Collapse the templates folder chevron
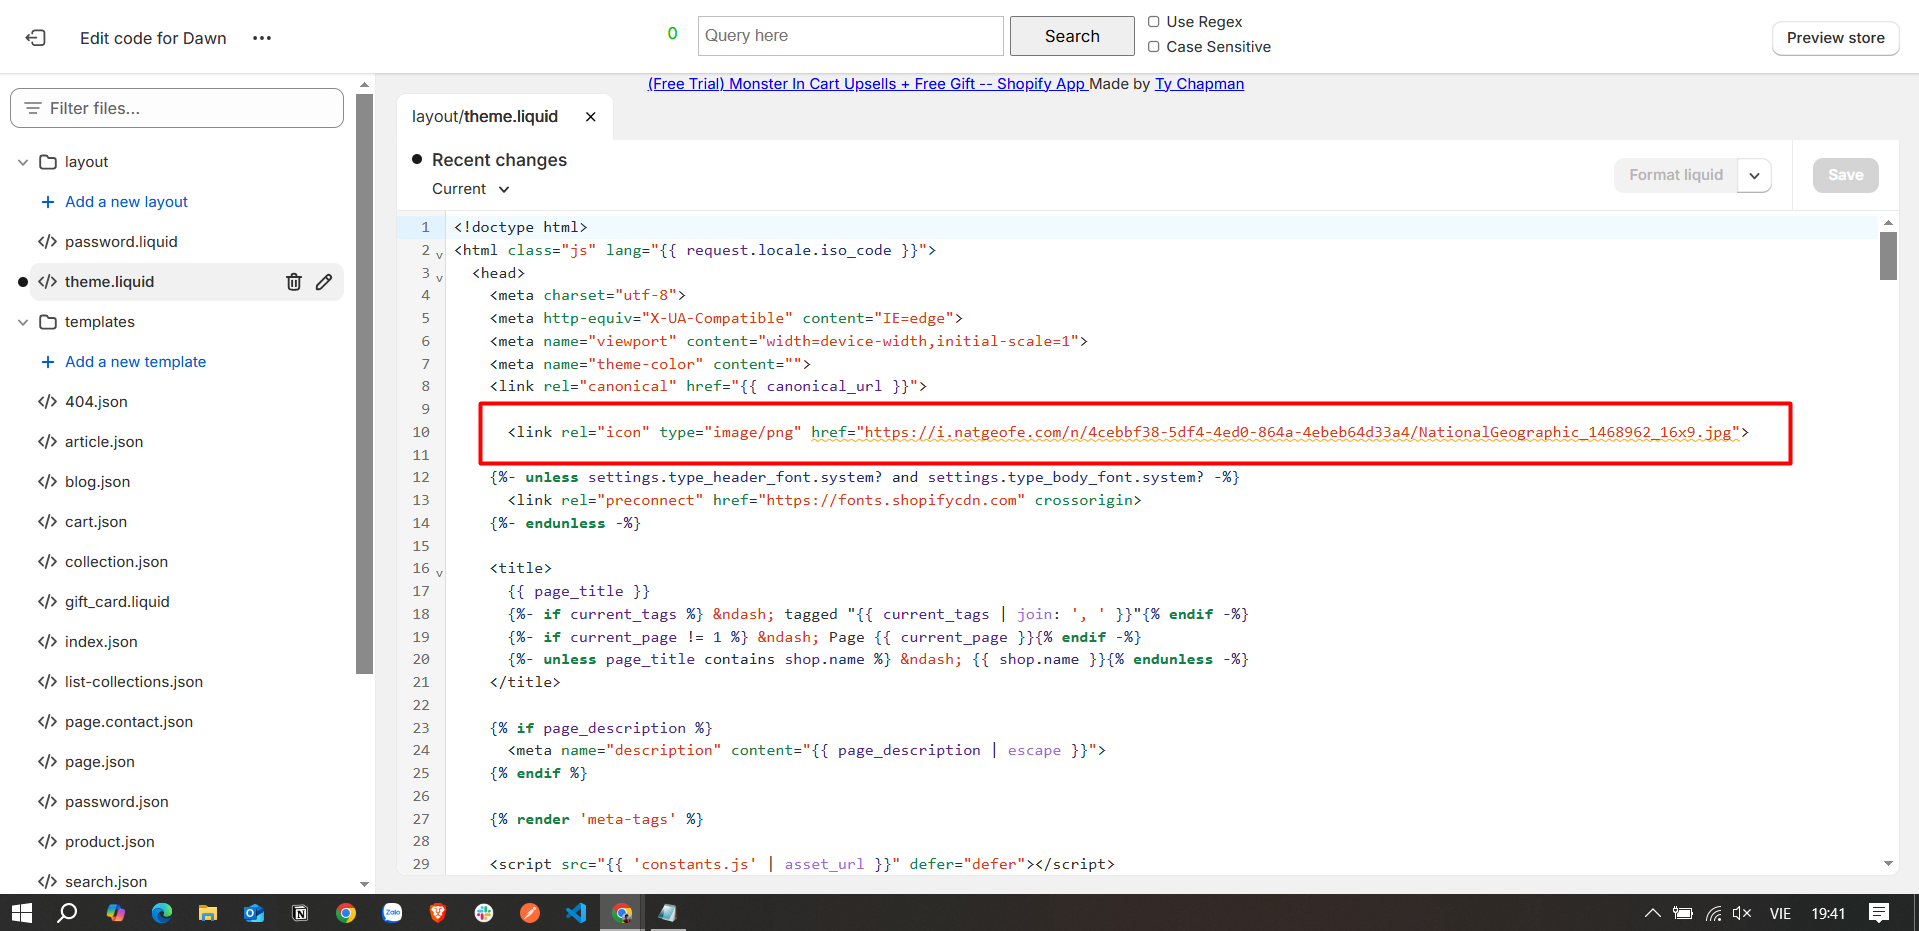 pyautogui.click(x=23, y=322)
